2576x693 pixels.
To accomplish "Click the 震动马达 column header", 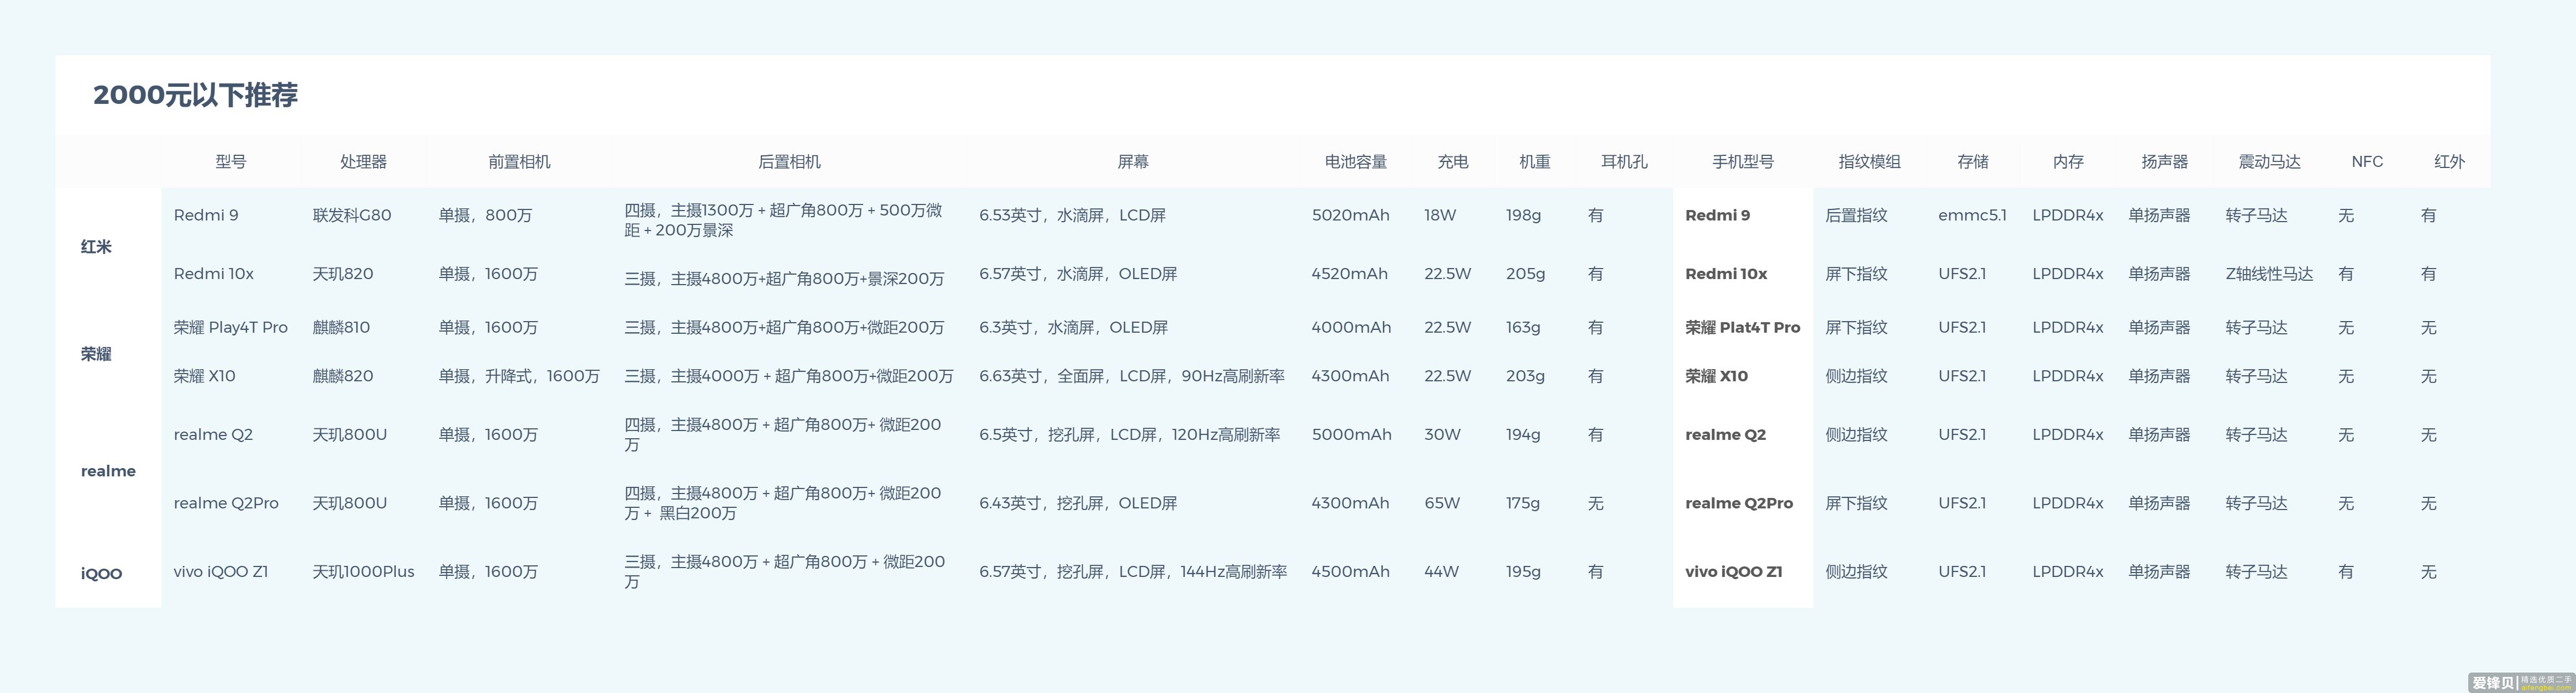I will [2269, 162].
